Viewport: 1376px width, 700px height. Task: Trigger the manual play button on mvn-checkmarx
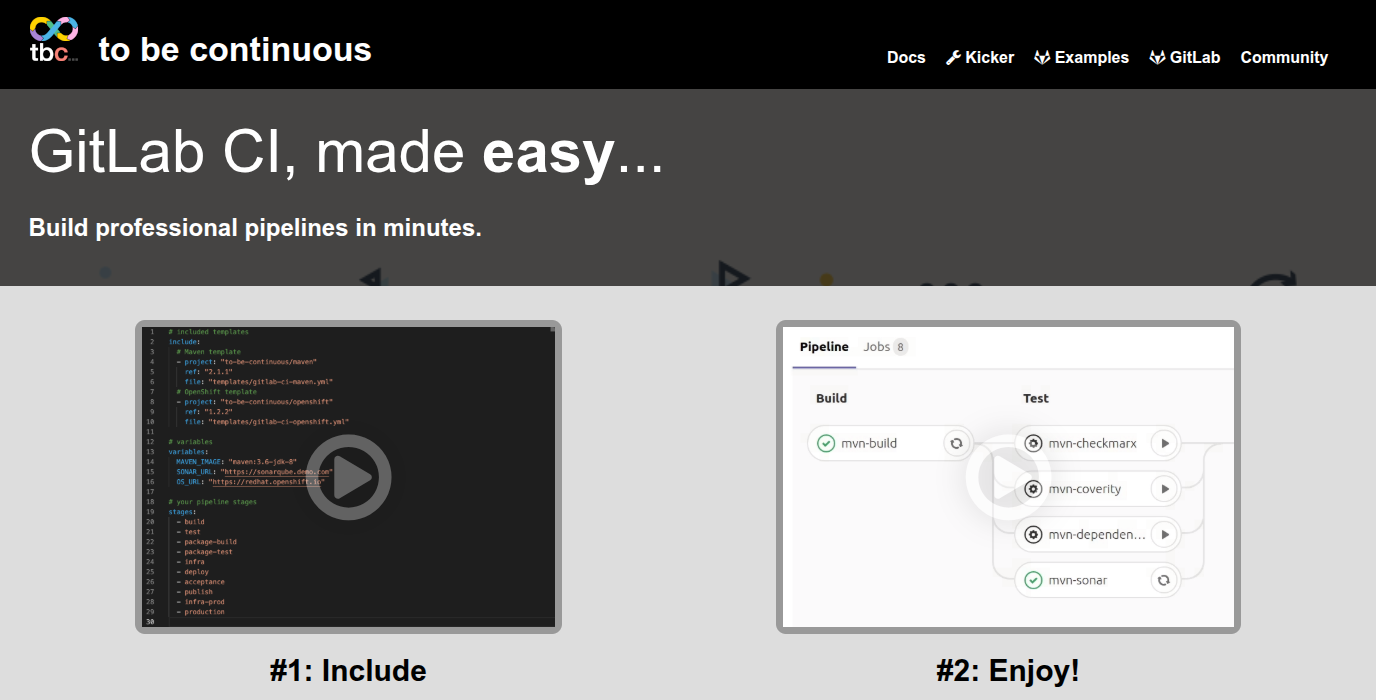coord(1165,442)
